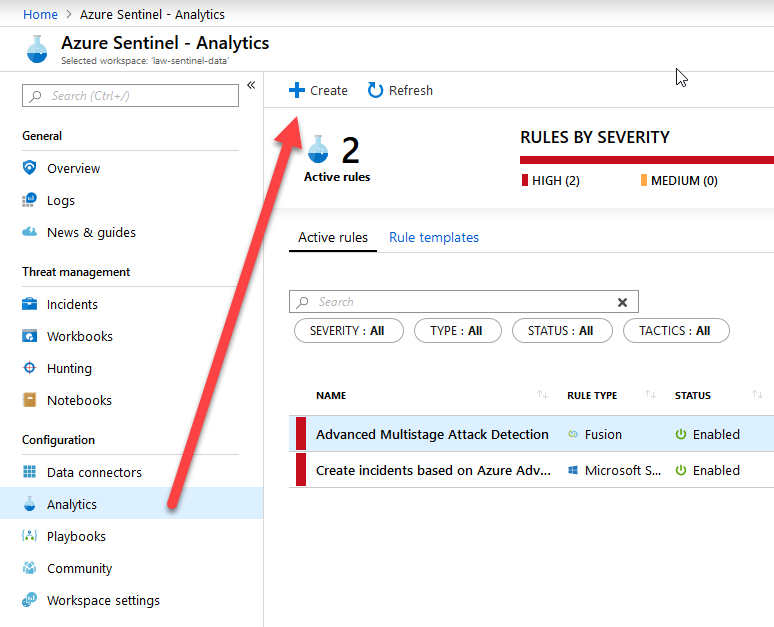Screen dimensions: 774x627
Task: Click the Create plus icon
Action: click(296, 90)
